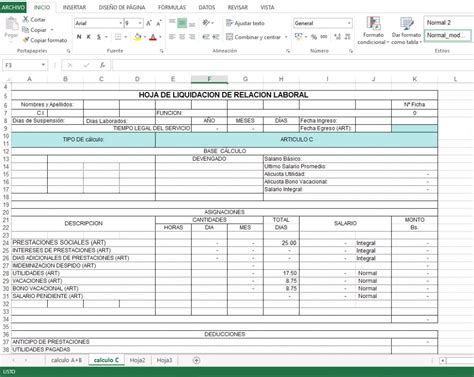Align text right
474x377 pixels.
click(x=192, y=37)
